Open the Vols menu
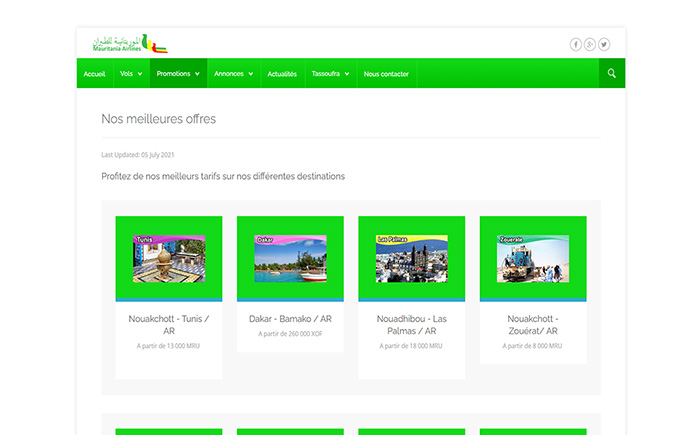700x435 pixels. [131, 74]
